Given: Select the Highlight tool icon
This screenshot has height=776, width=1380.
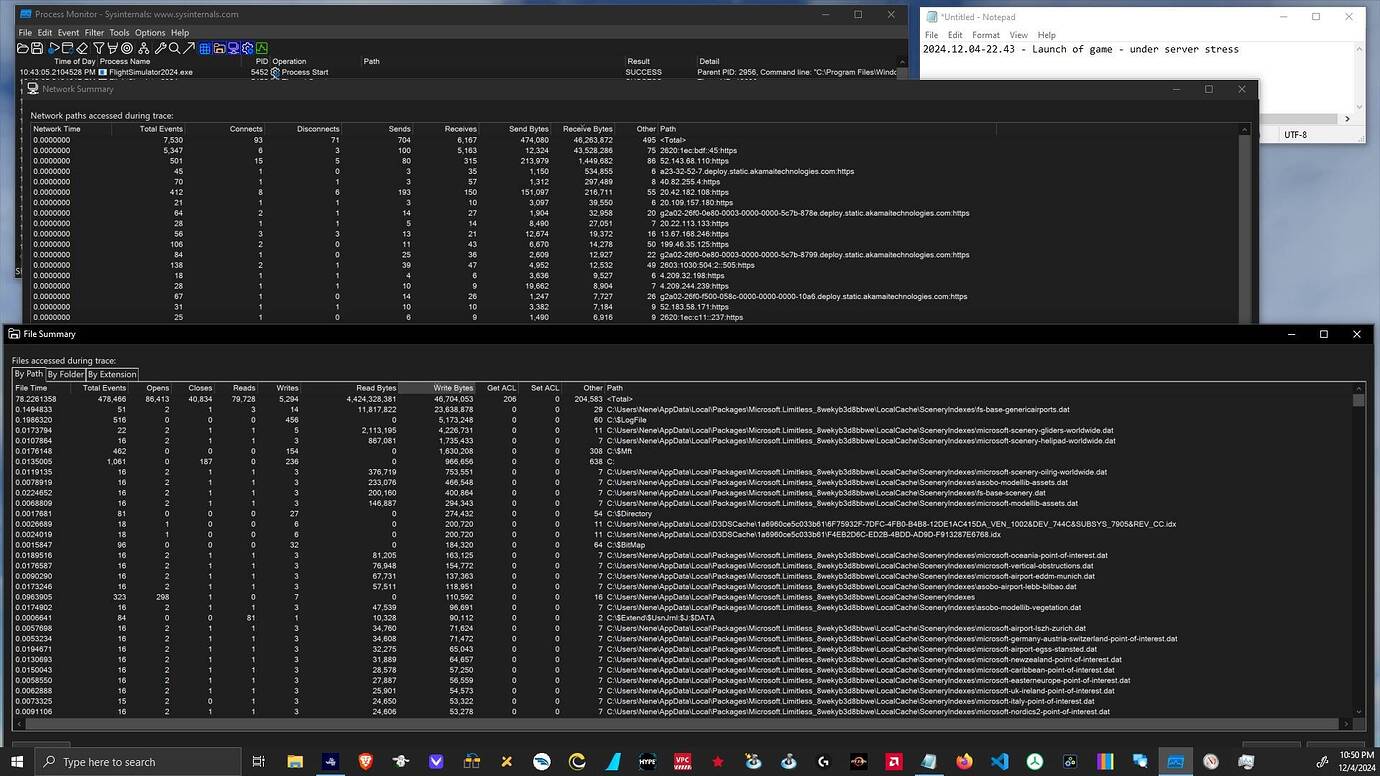Looking at the screenshot, I should coord(112,48).
